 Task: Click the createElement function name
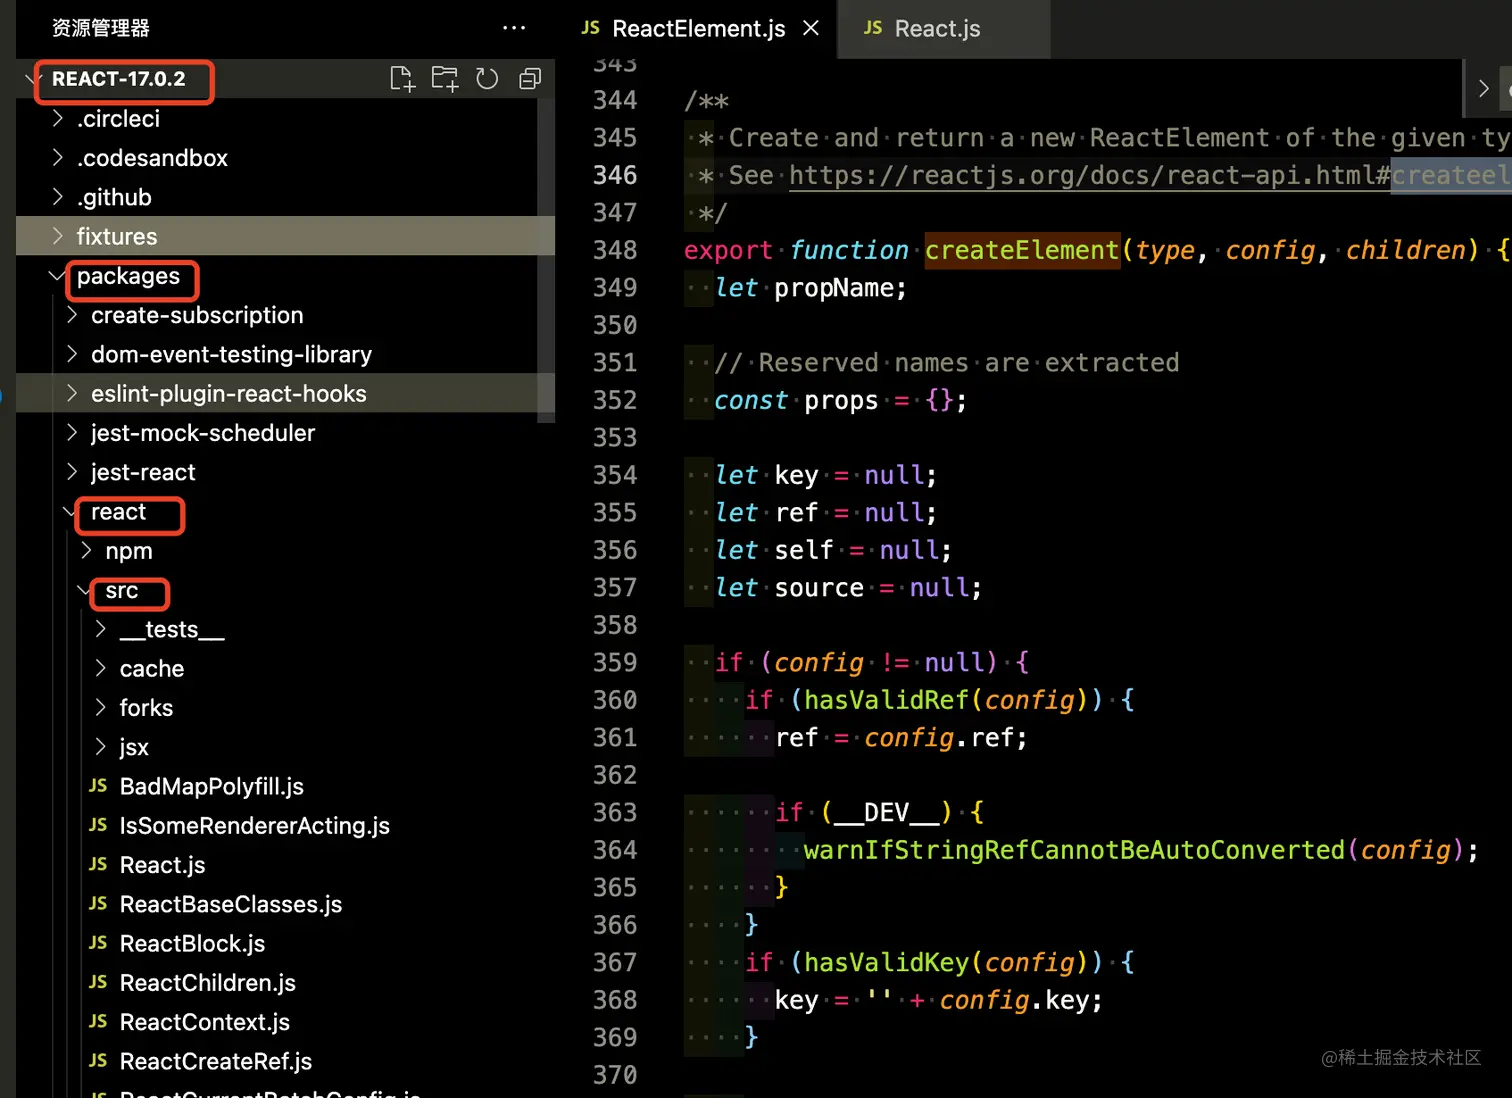click(x=1021, y=250)
